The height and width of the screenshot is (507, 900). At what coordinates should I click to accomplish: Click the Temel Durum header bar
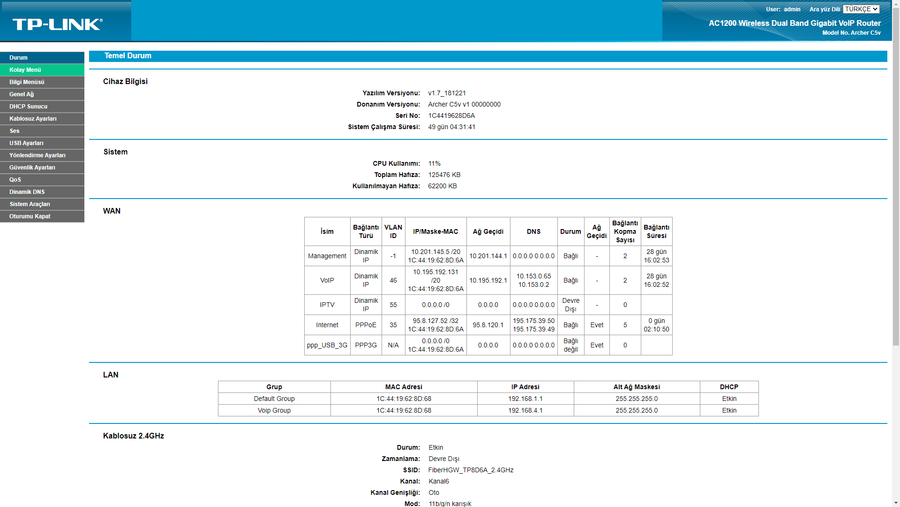[x=488, y=56]
